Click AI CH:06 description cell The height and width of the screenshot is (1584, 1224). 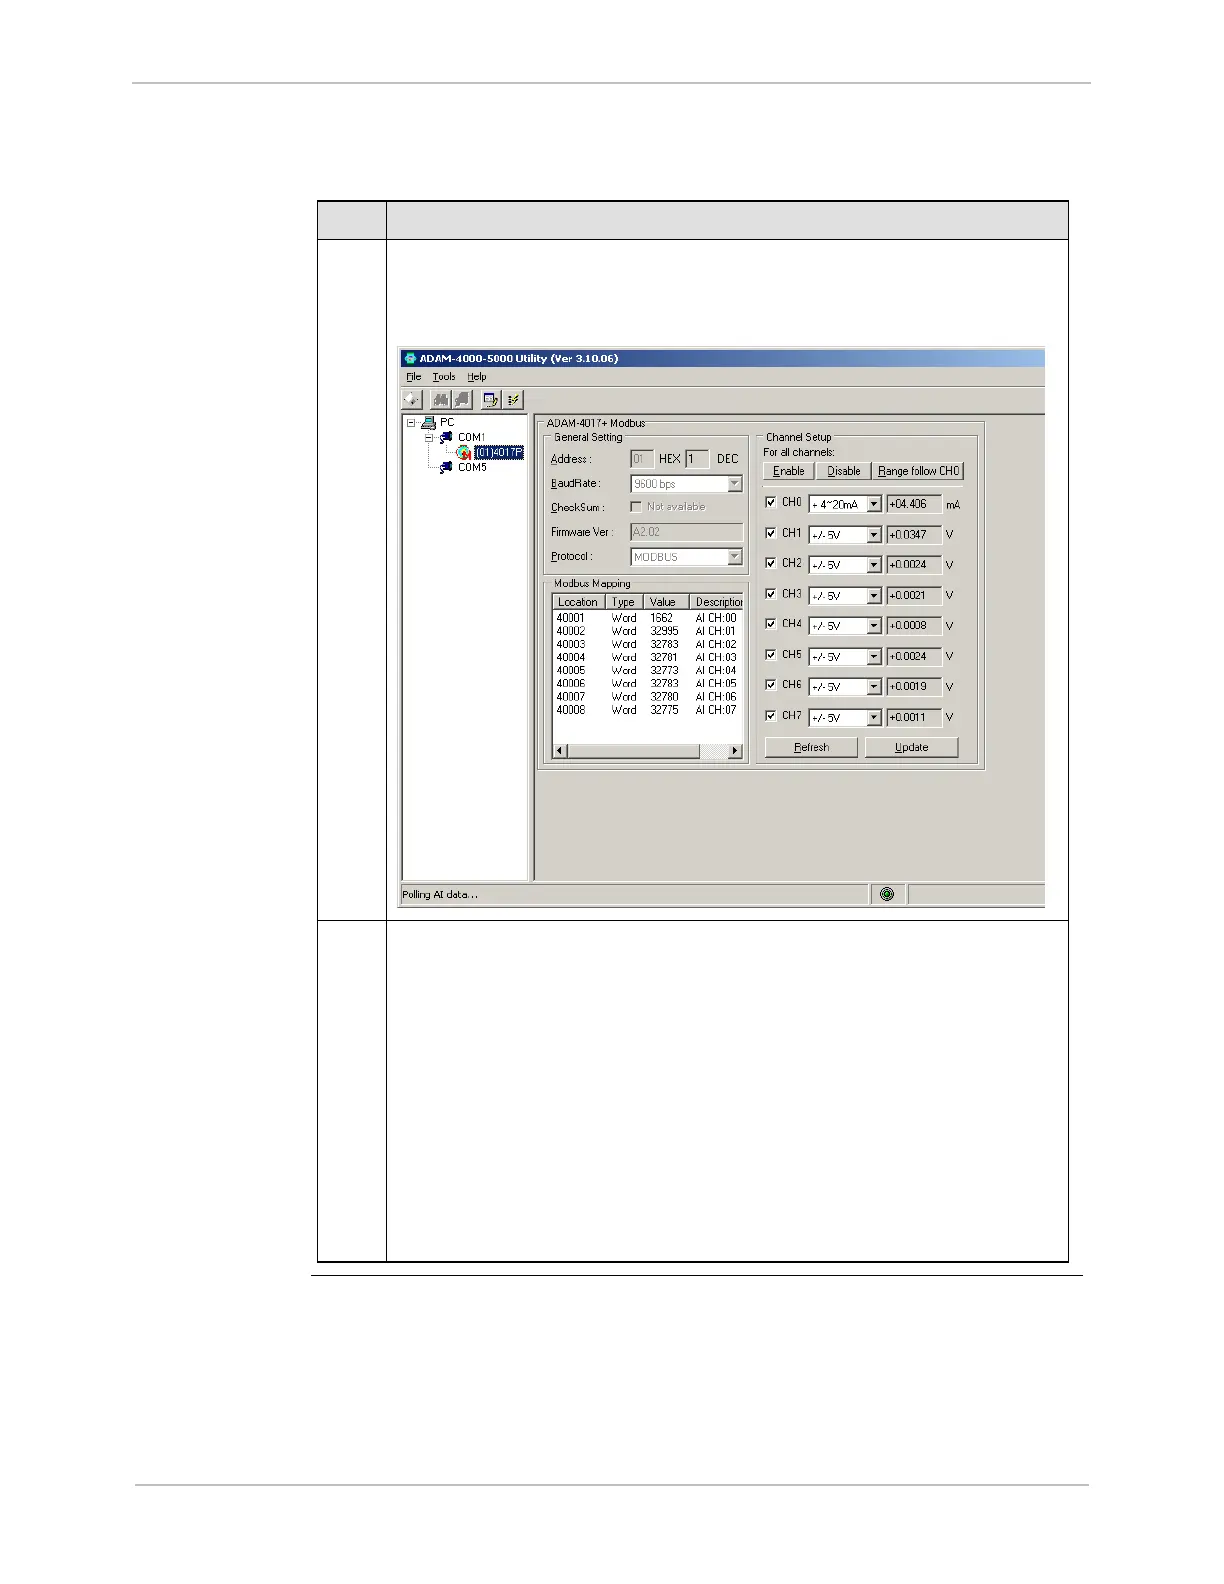coord(716,697)
